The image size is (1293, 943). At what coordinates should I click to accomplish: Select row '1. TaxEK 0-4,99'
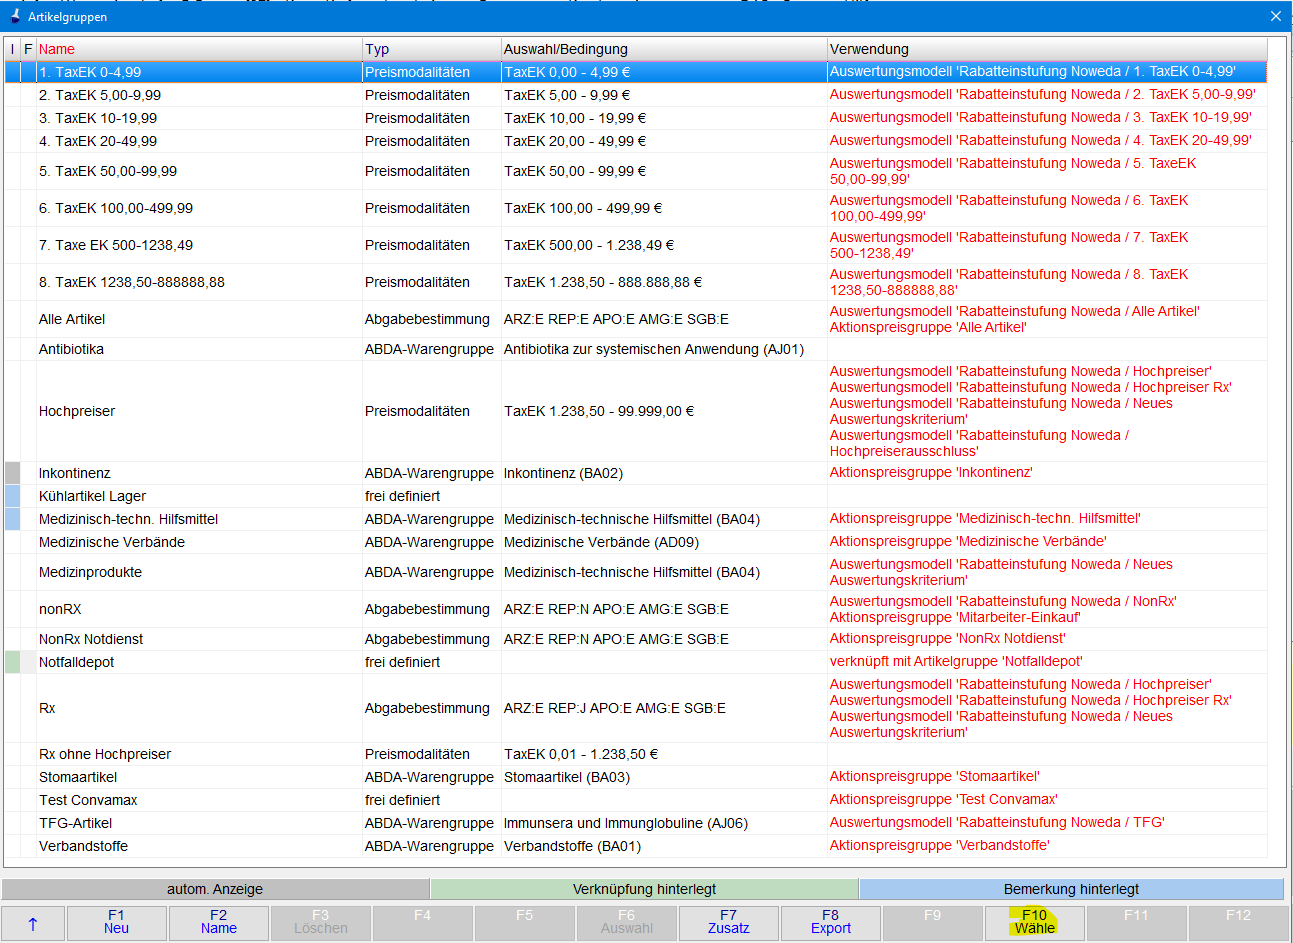click(636, 72)
